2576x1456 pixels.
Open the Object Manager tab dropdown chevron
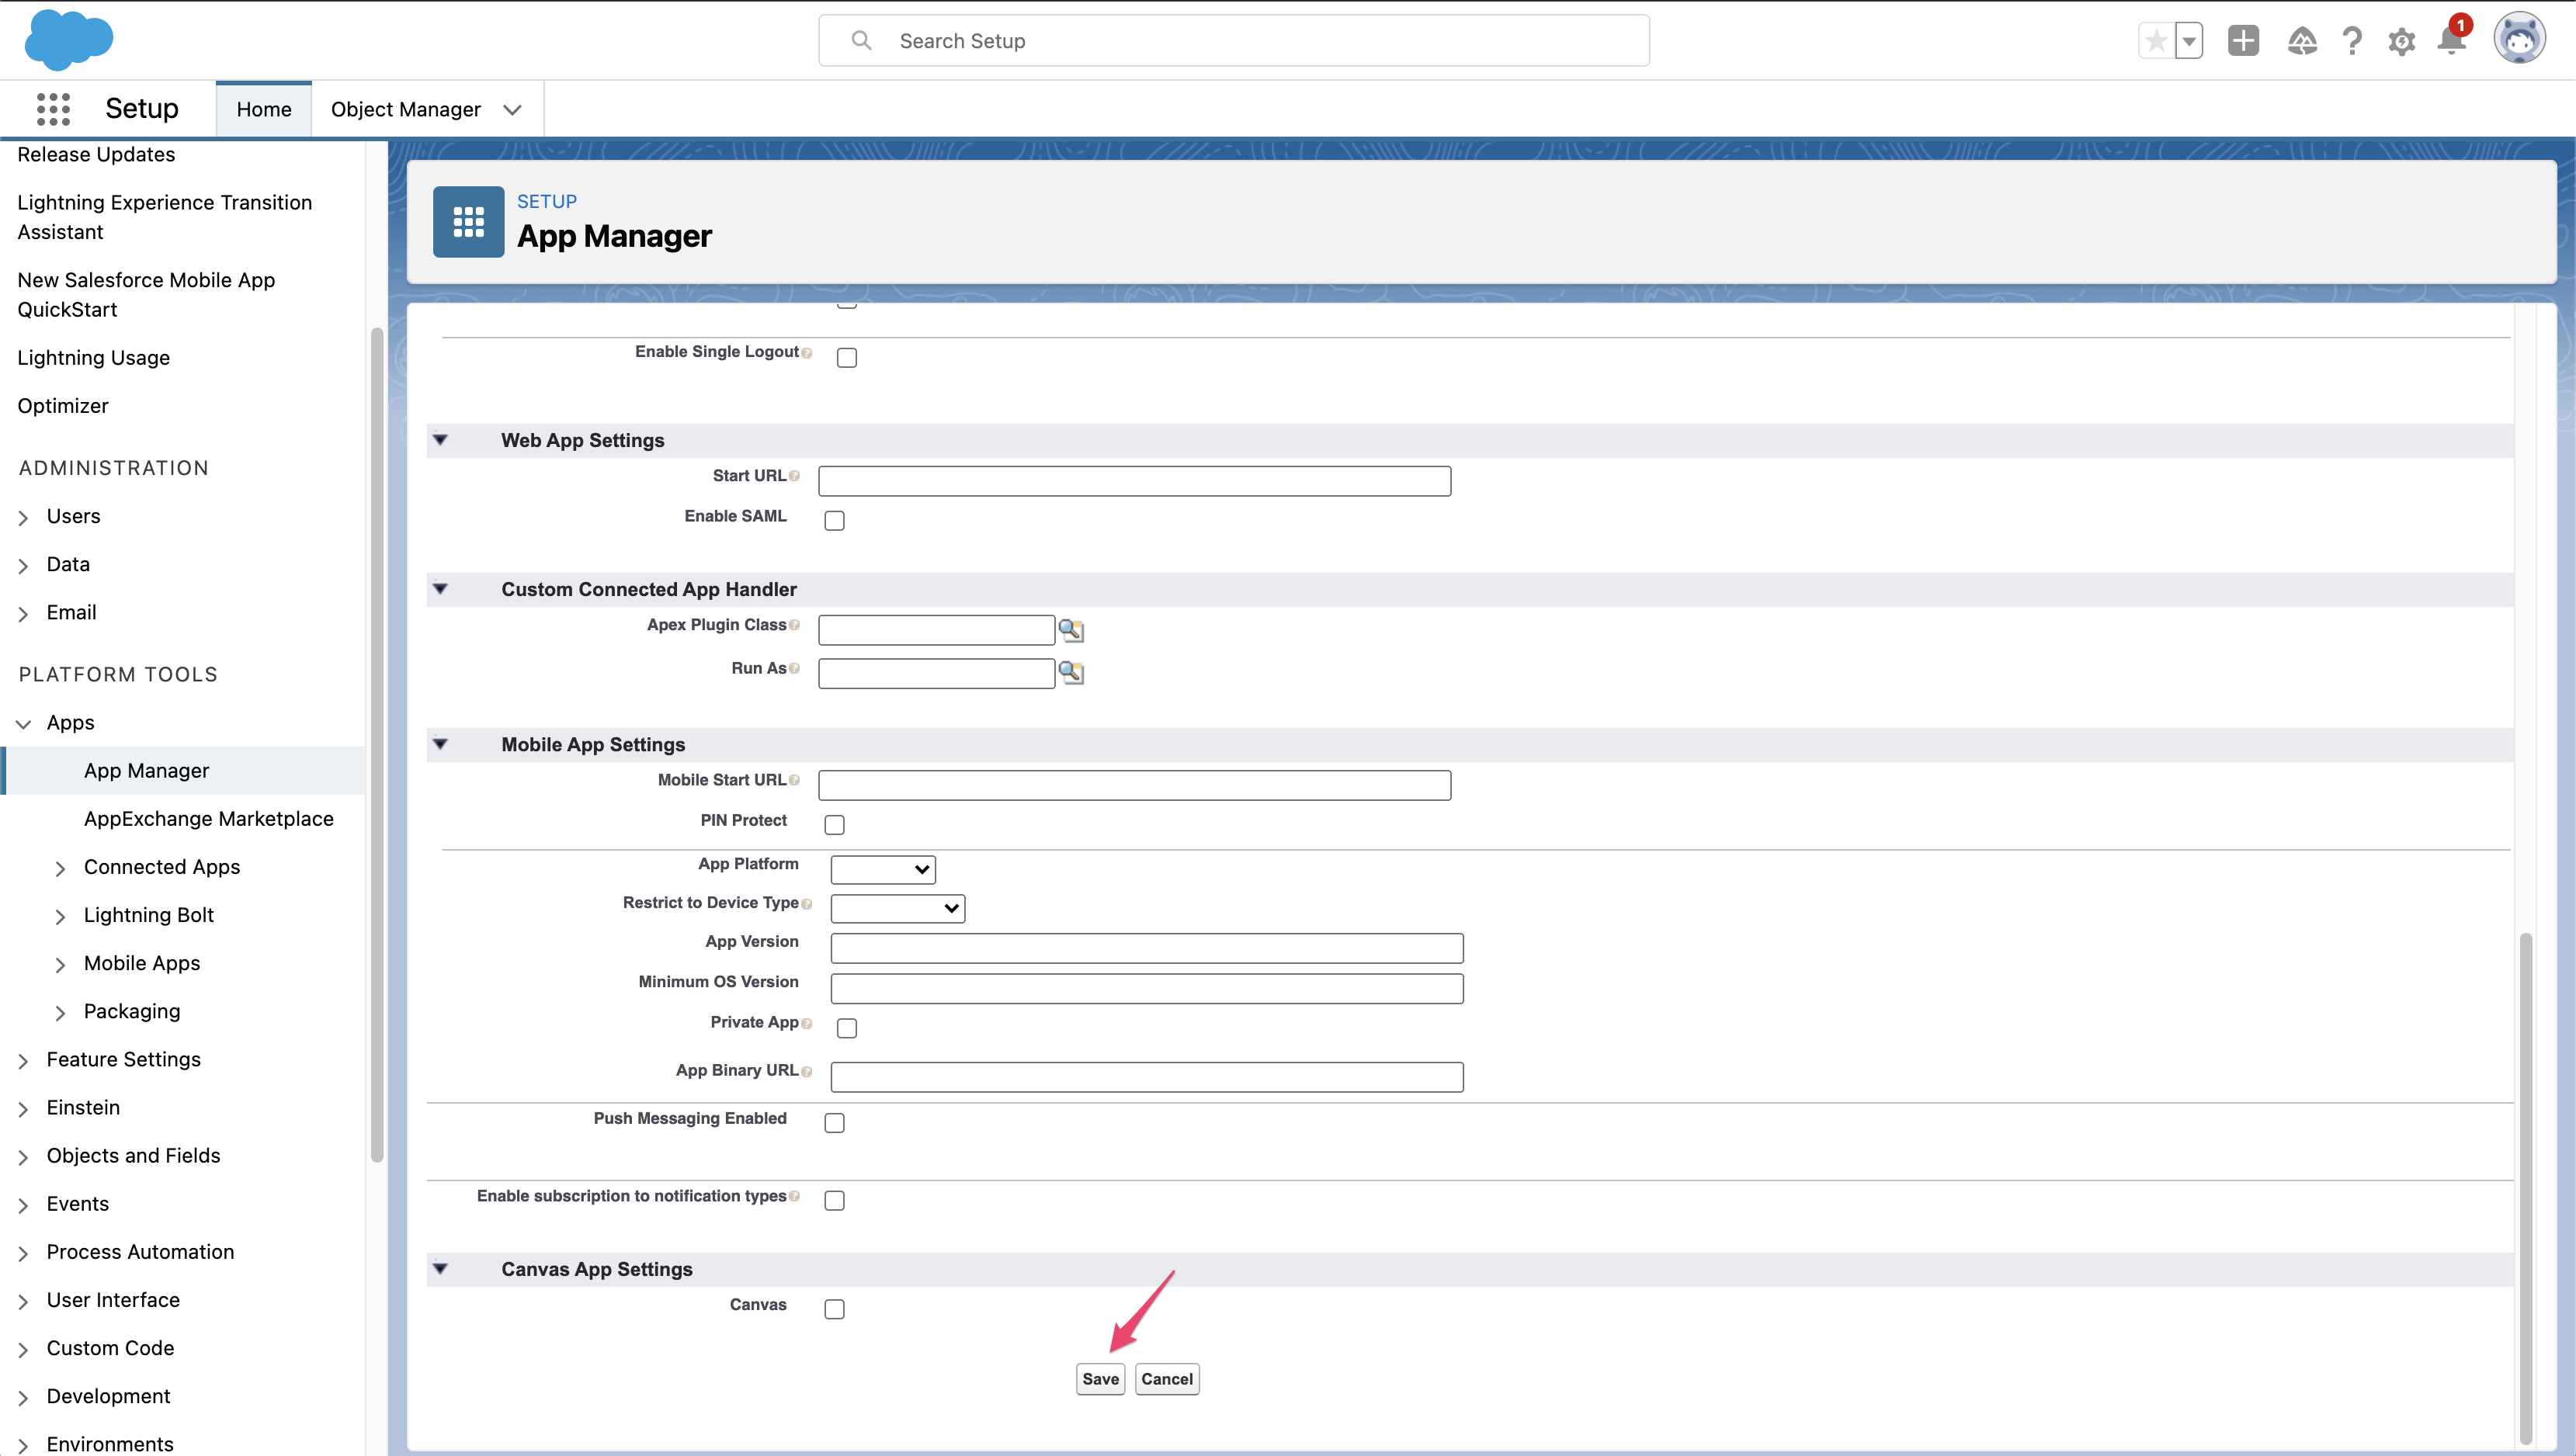point(512,110)
